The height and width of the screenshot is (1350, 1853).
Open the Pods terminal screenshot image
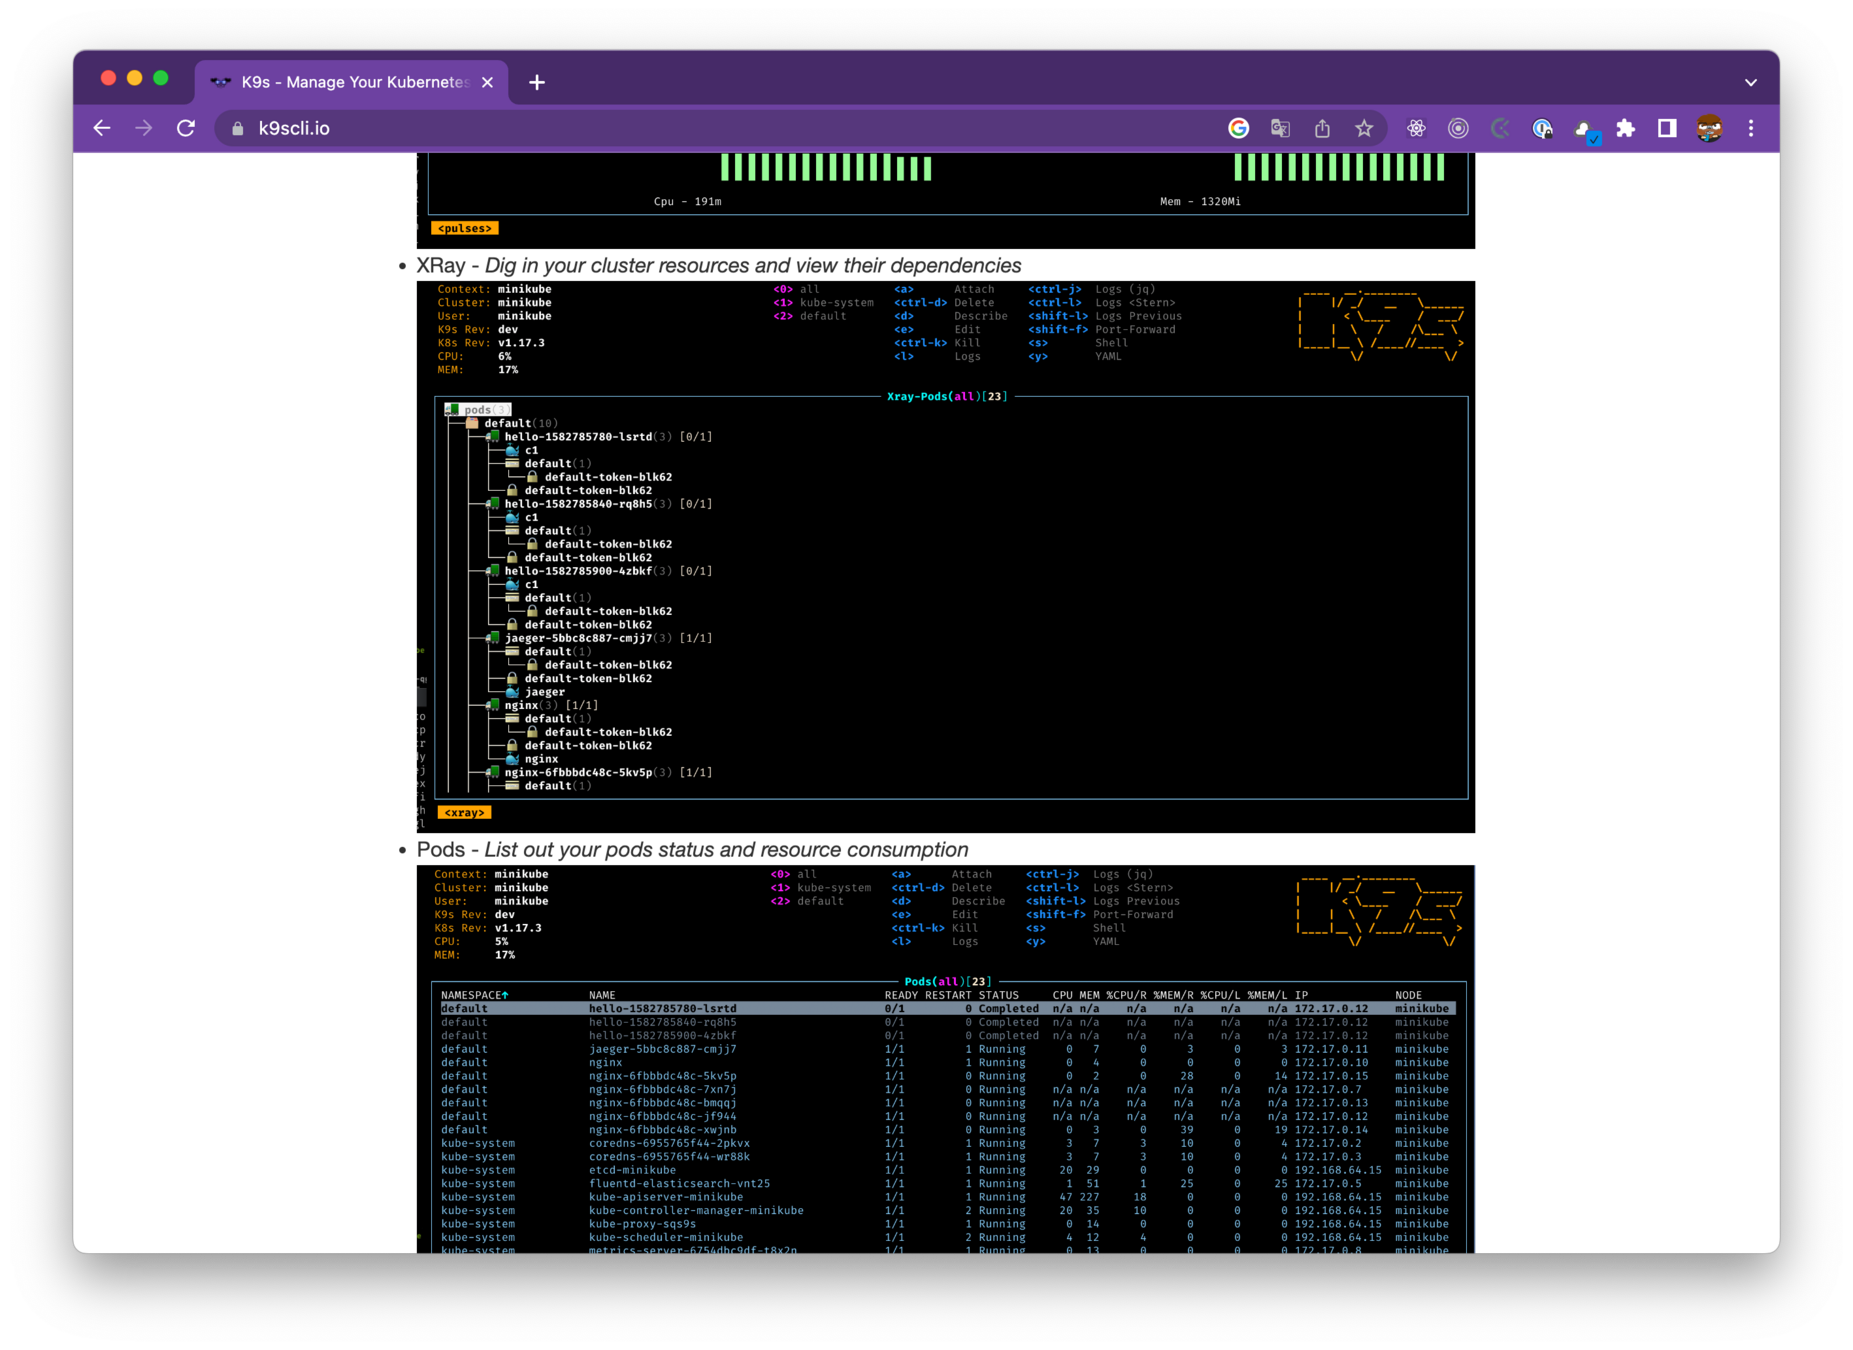[x=946, y=1059]
